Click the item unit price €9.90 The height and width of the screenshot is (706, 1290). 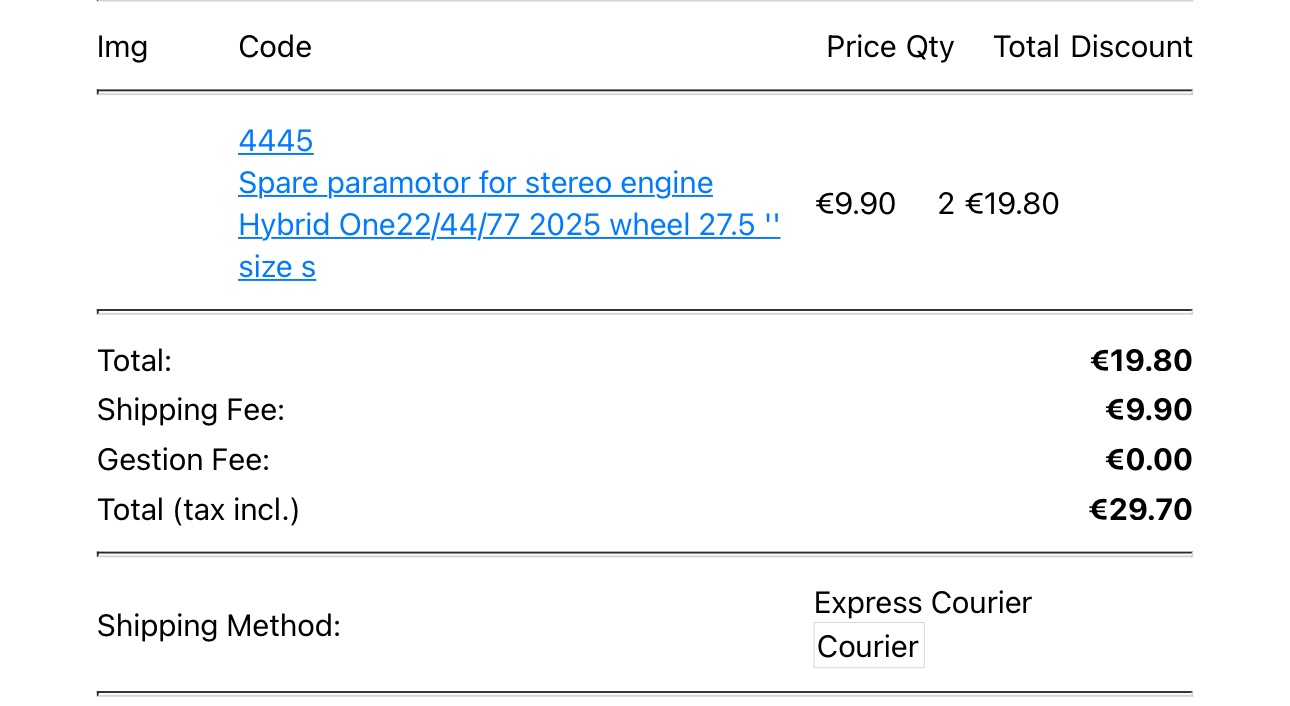point(856,204)
